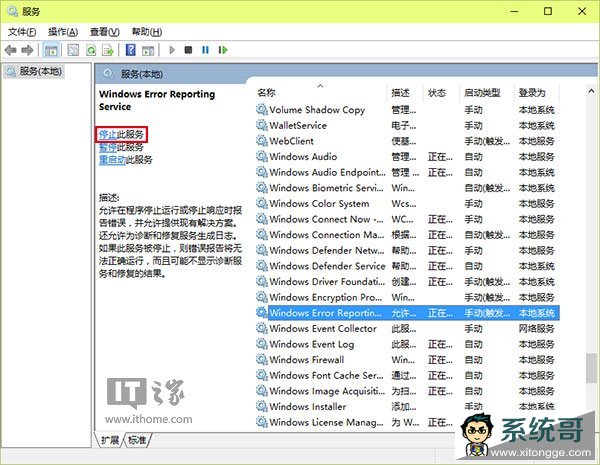Viewport: 600px width, 465px height.
Task: Click gear icon beside WalletService
Action: [x=262, y=125]
